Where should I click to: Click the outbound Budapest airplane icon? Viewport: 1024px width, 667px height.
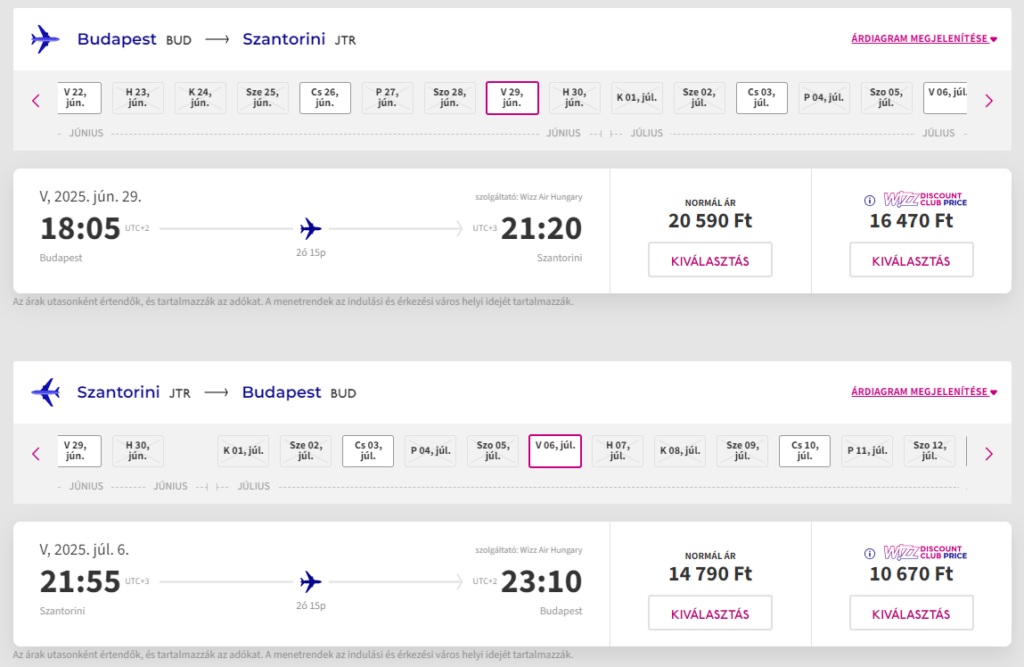tap(45, 39)
